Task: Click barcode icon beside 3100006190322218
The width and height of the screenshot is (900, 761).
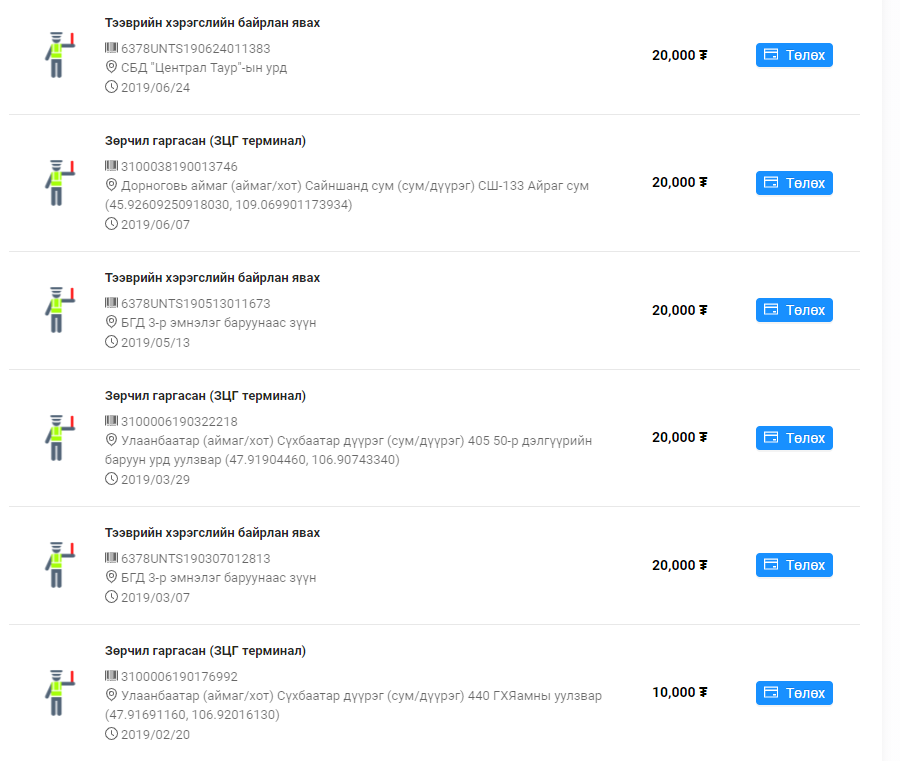Action: tap(111, 421)
